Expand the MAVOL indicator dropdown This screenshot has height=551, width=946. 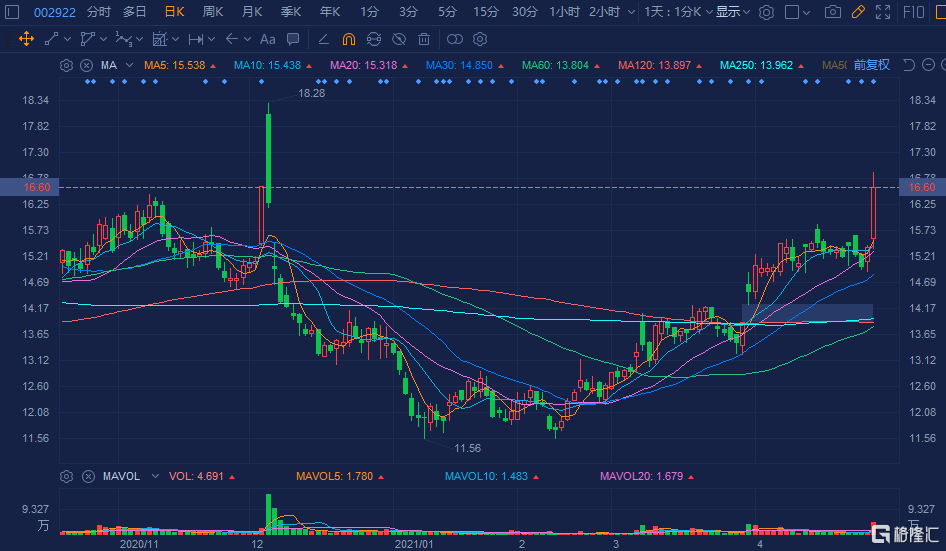tap(155, 476)
